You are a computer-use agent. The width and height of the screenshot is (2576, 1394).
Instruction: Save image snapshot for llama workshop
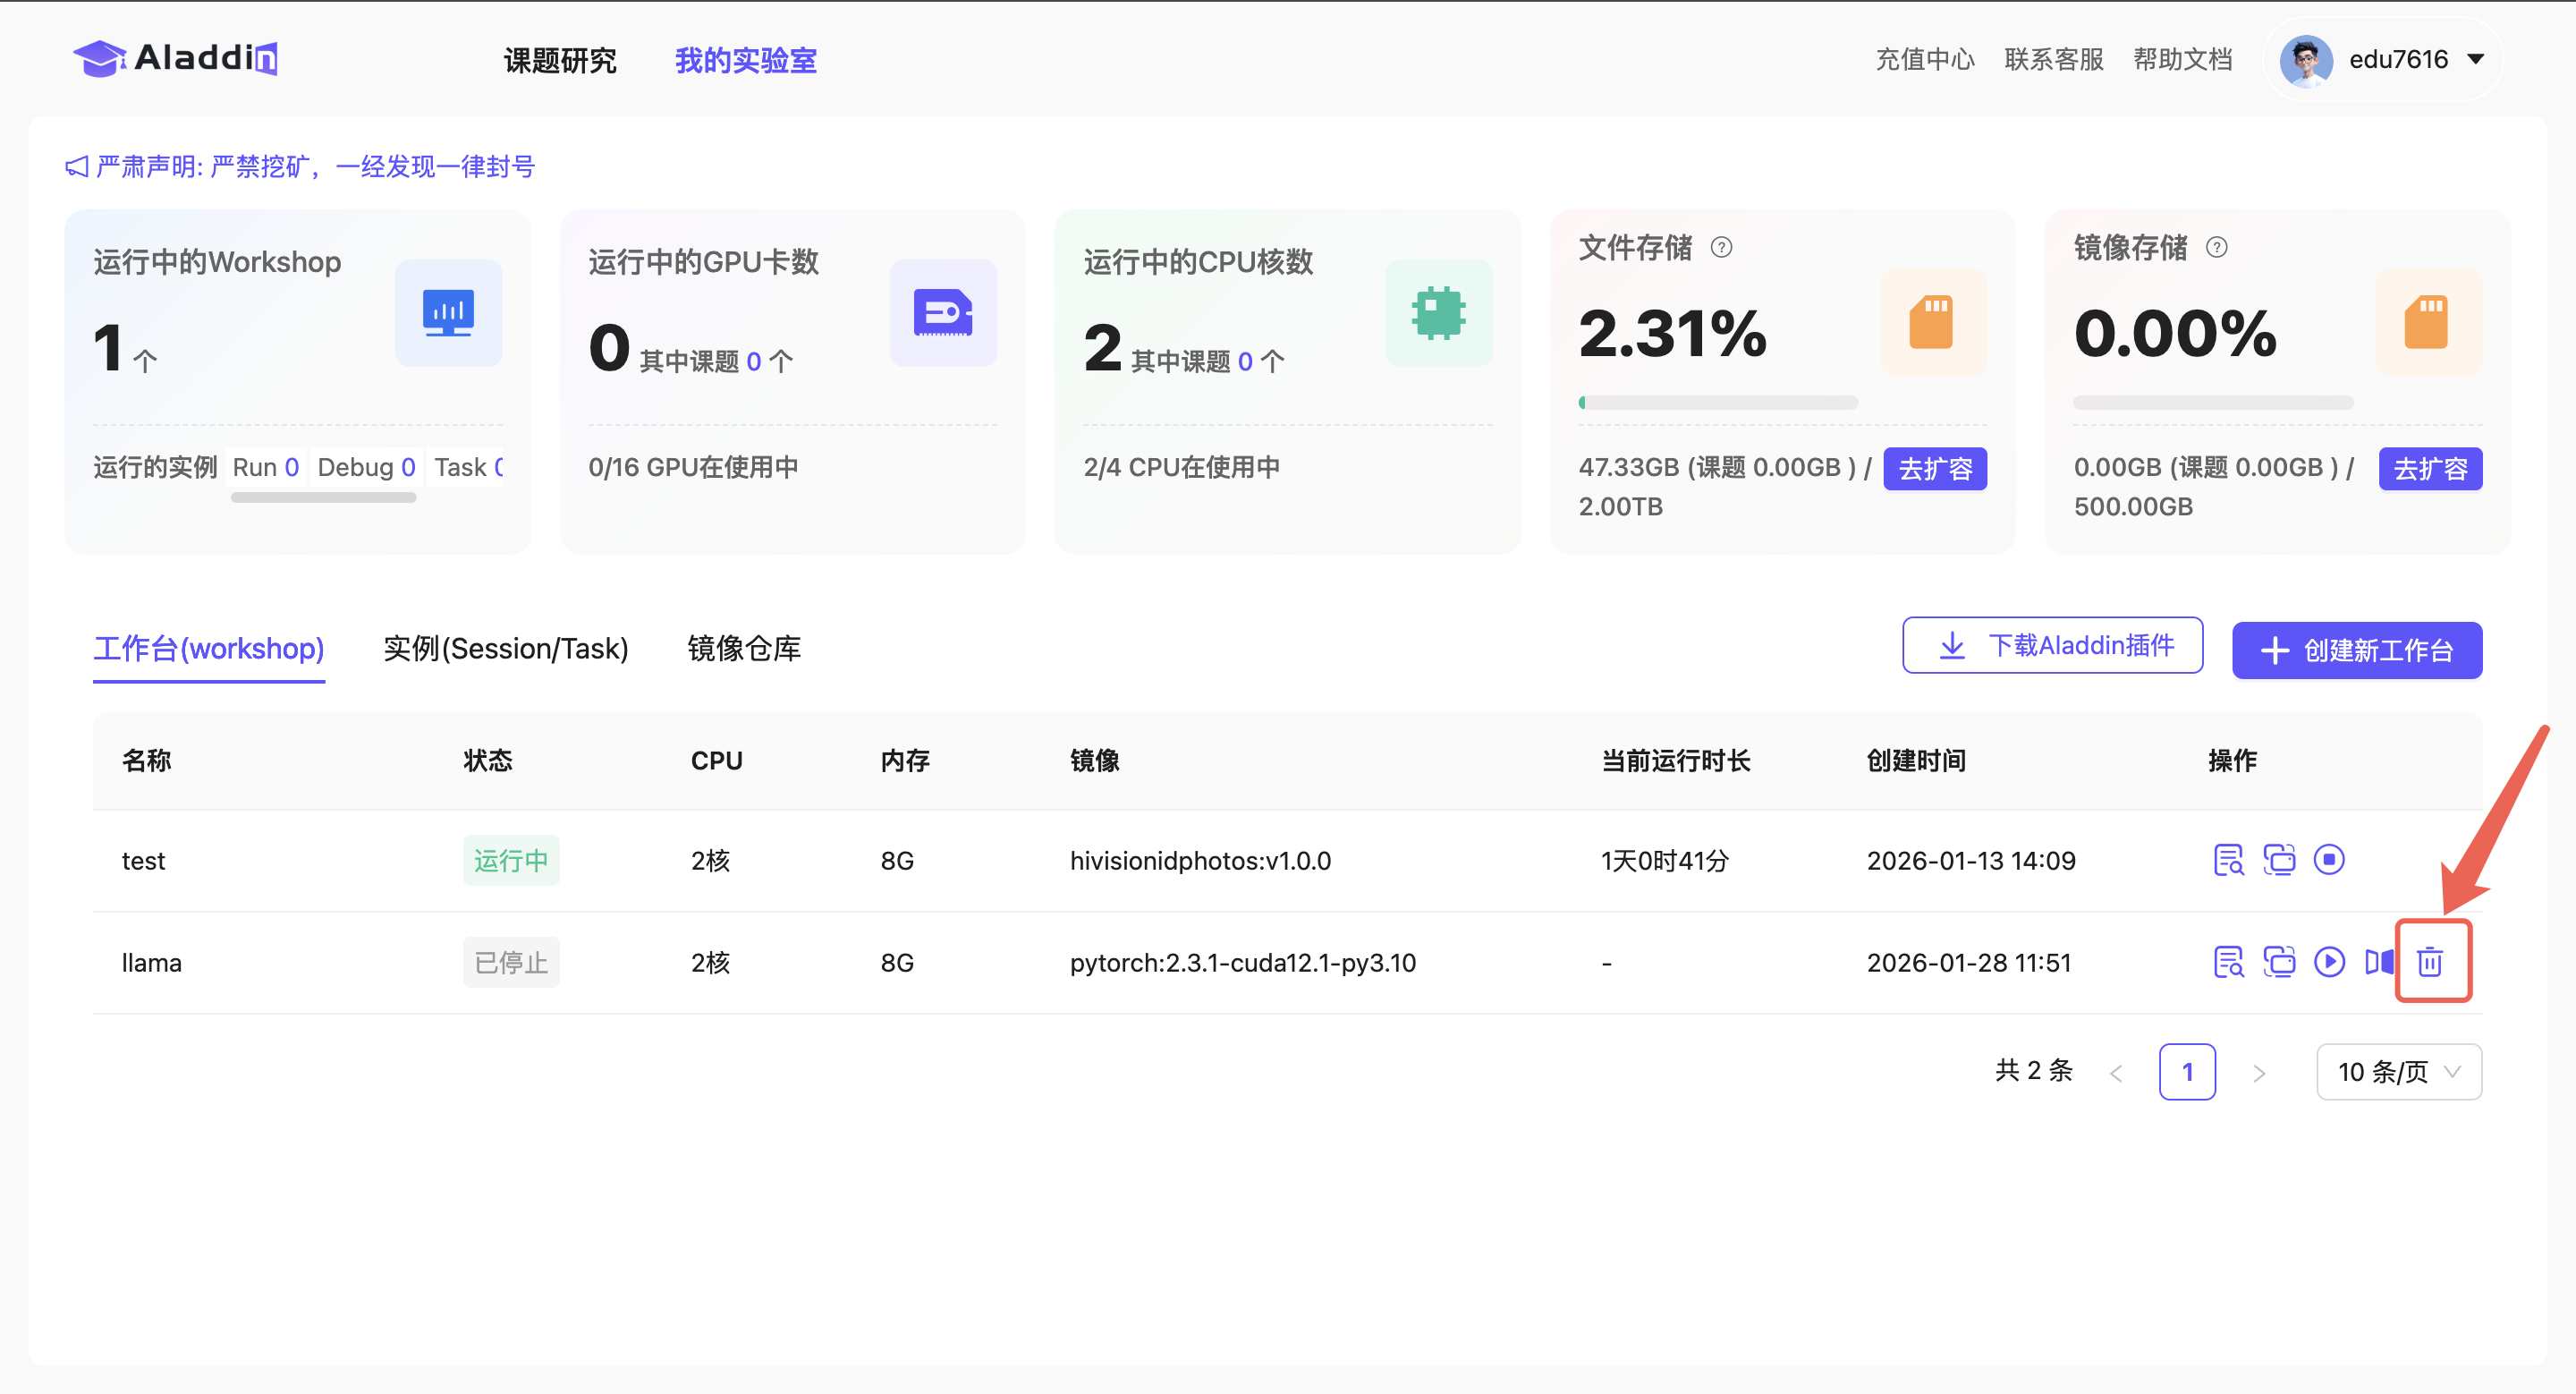point(2278,962)
